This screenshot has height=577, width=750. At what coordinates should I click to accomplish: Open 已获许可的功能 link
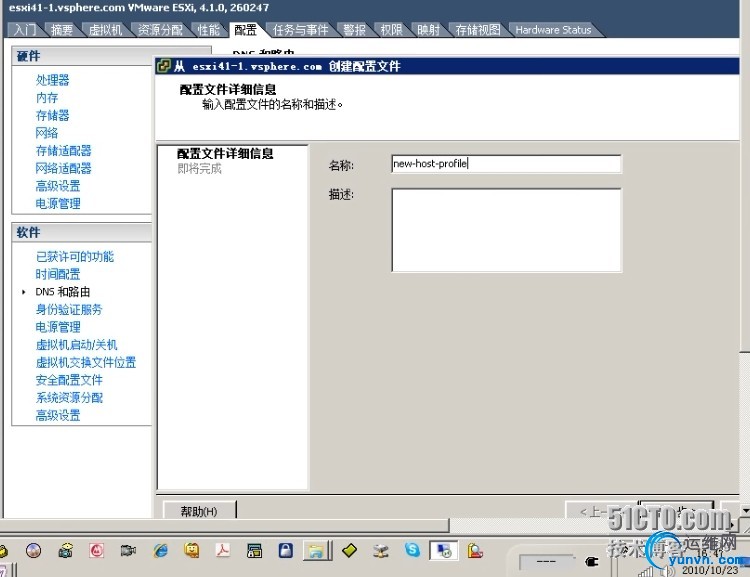[75, 256]
